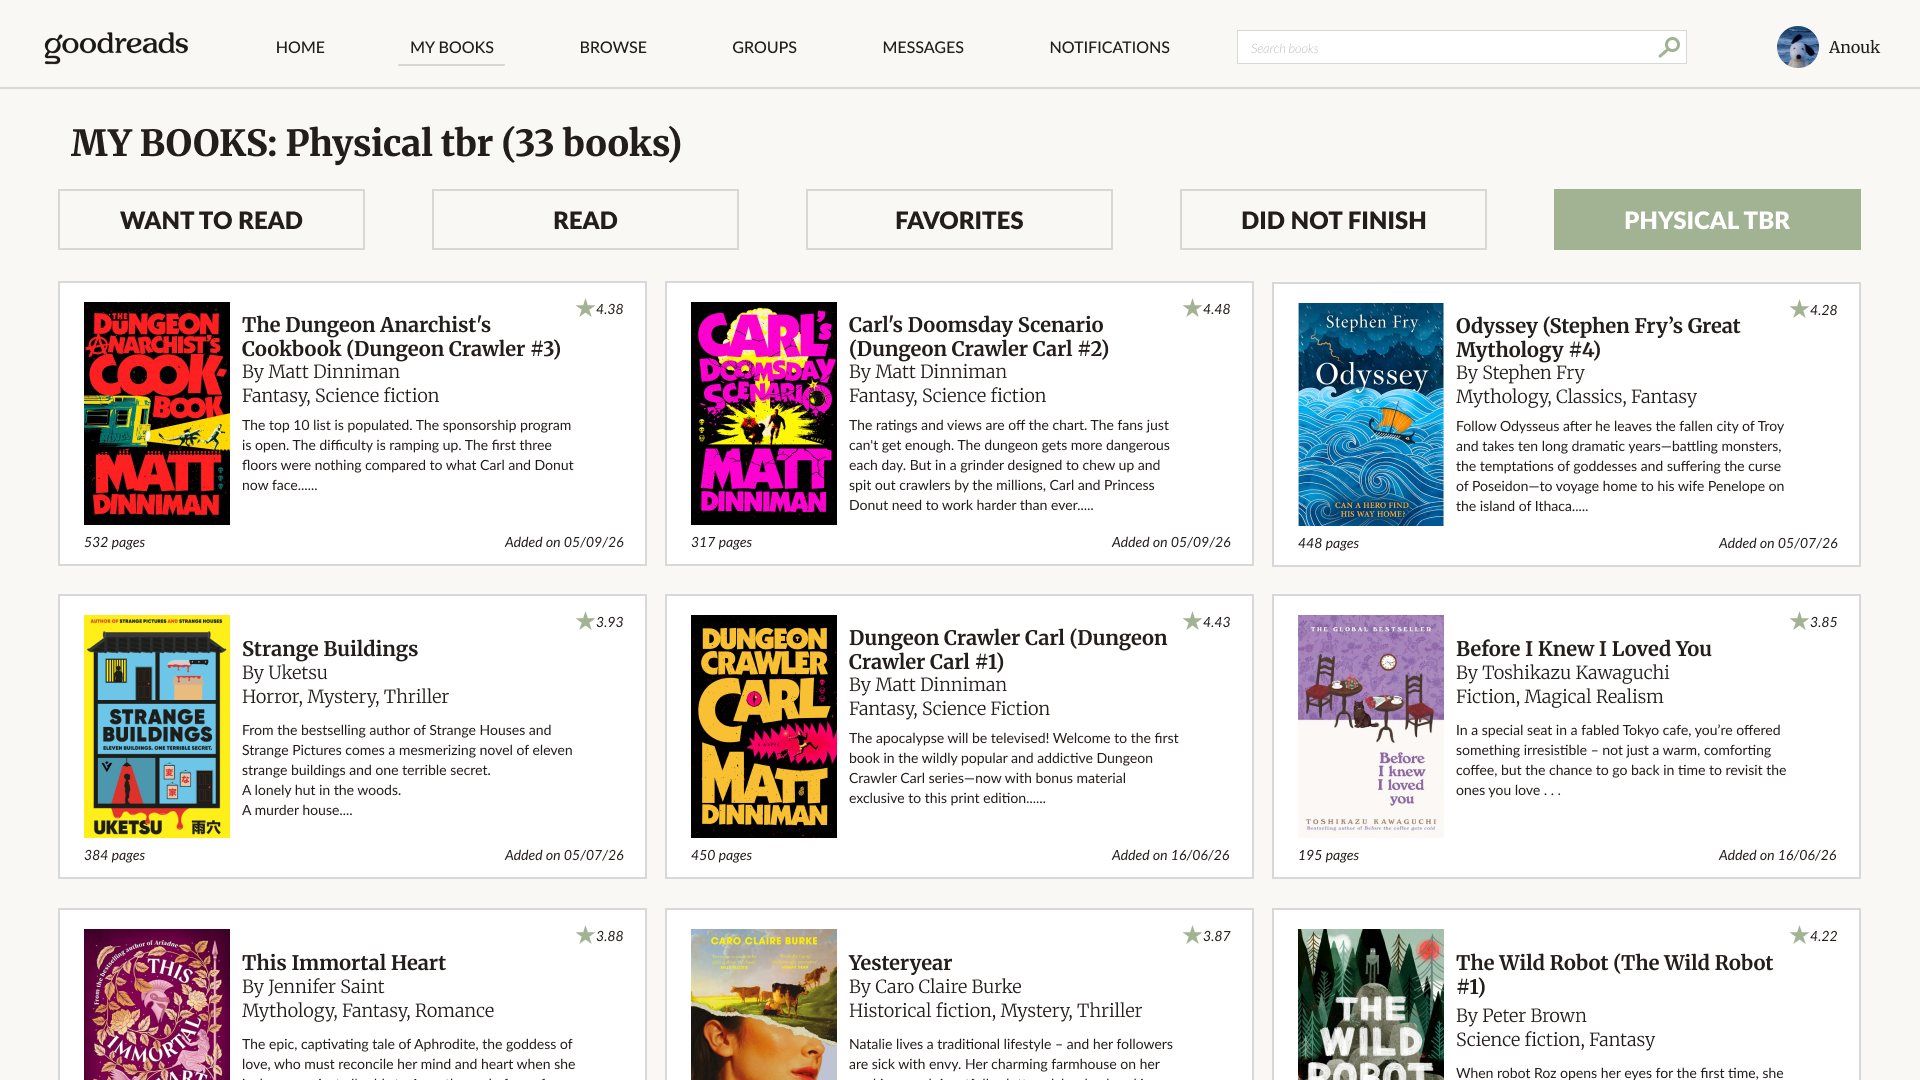View NOTIFICATIONS
This screenshot has height=1080, width=1920.
point(1109,47)
